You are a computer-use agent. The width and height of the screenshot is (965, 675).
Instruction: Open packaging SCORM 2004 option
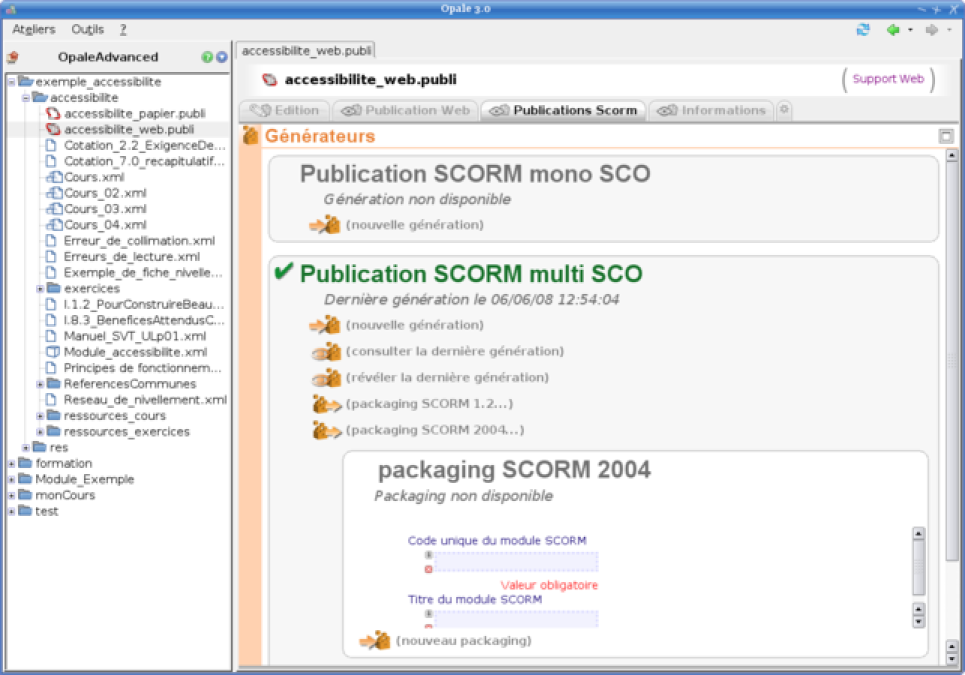(435, 431)
